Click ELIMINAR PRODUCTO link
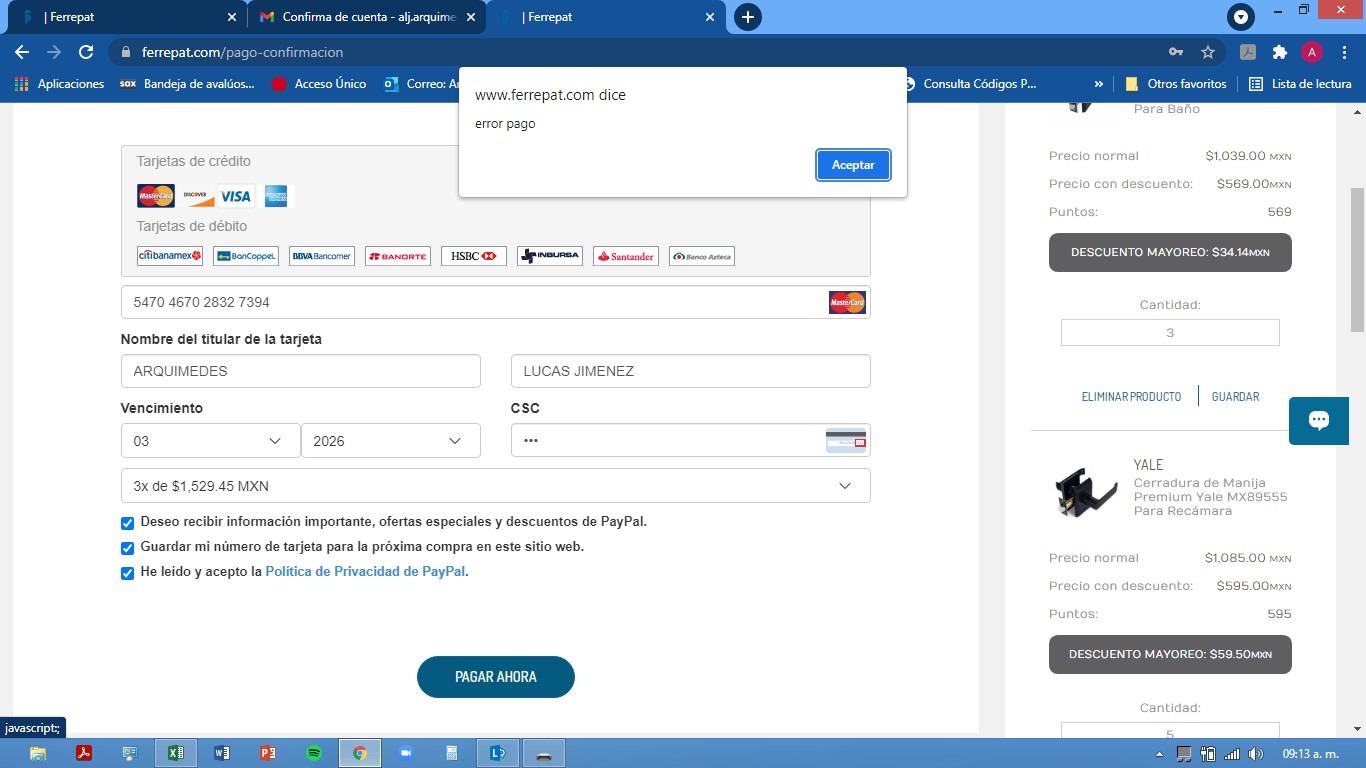Screen dimensions: 1366x768 point(1131,397)
